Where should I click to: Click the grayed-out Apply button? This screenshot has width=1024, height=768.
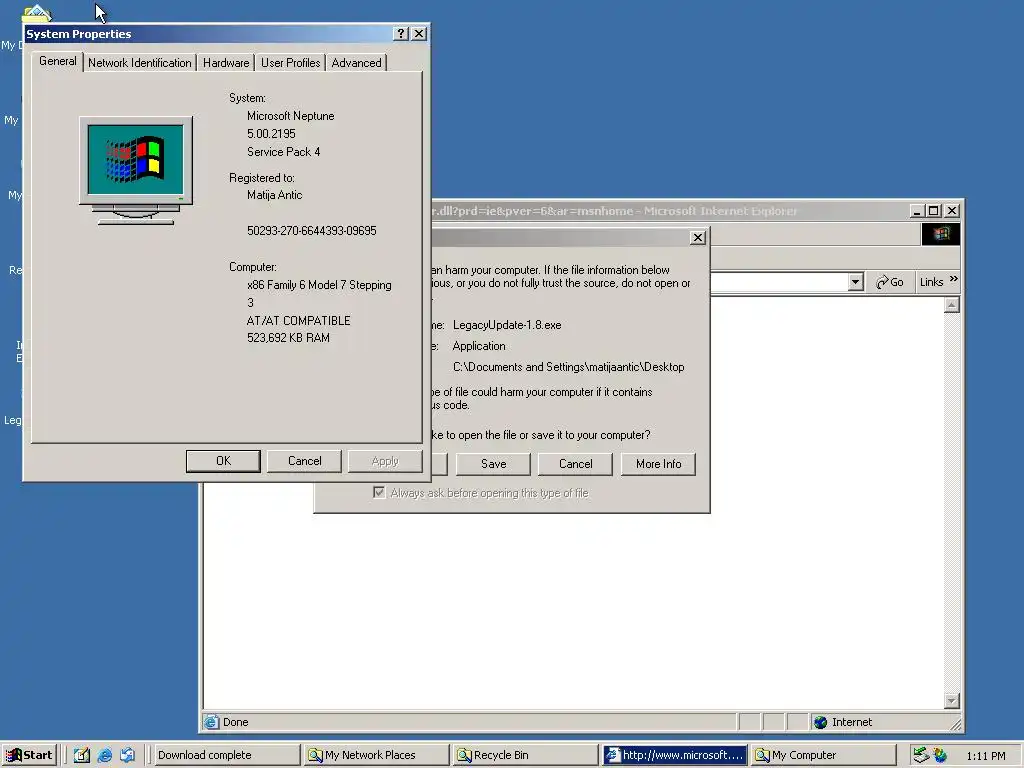[385, 461]
